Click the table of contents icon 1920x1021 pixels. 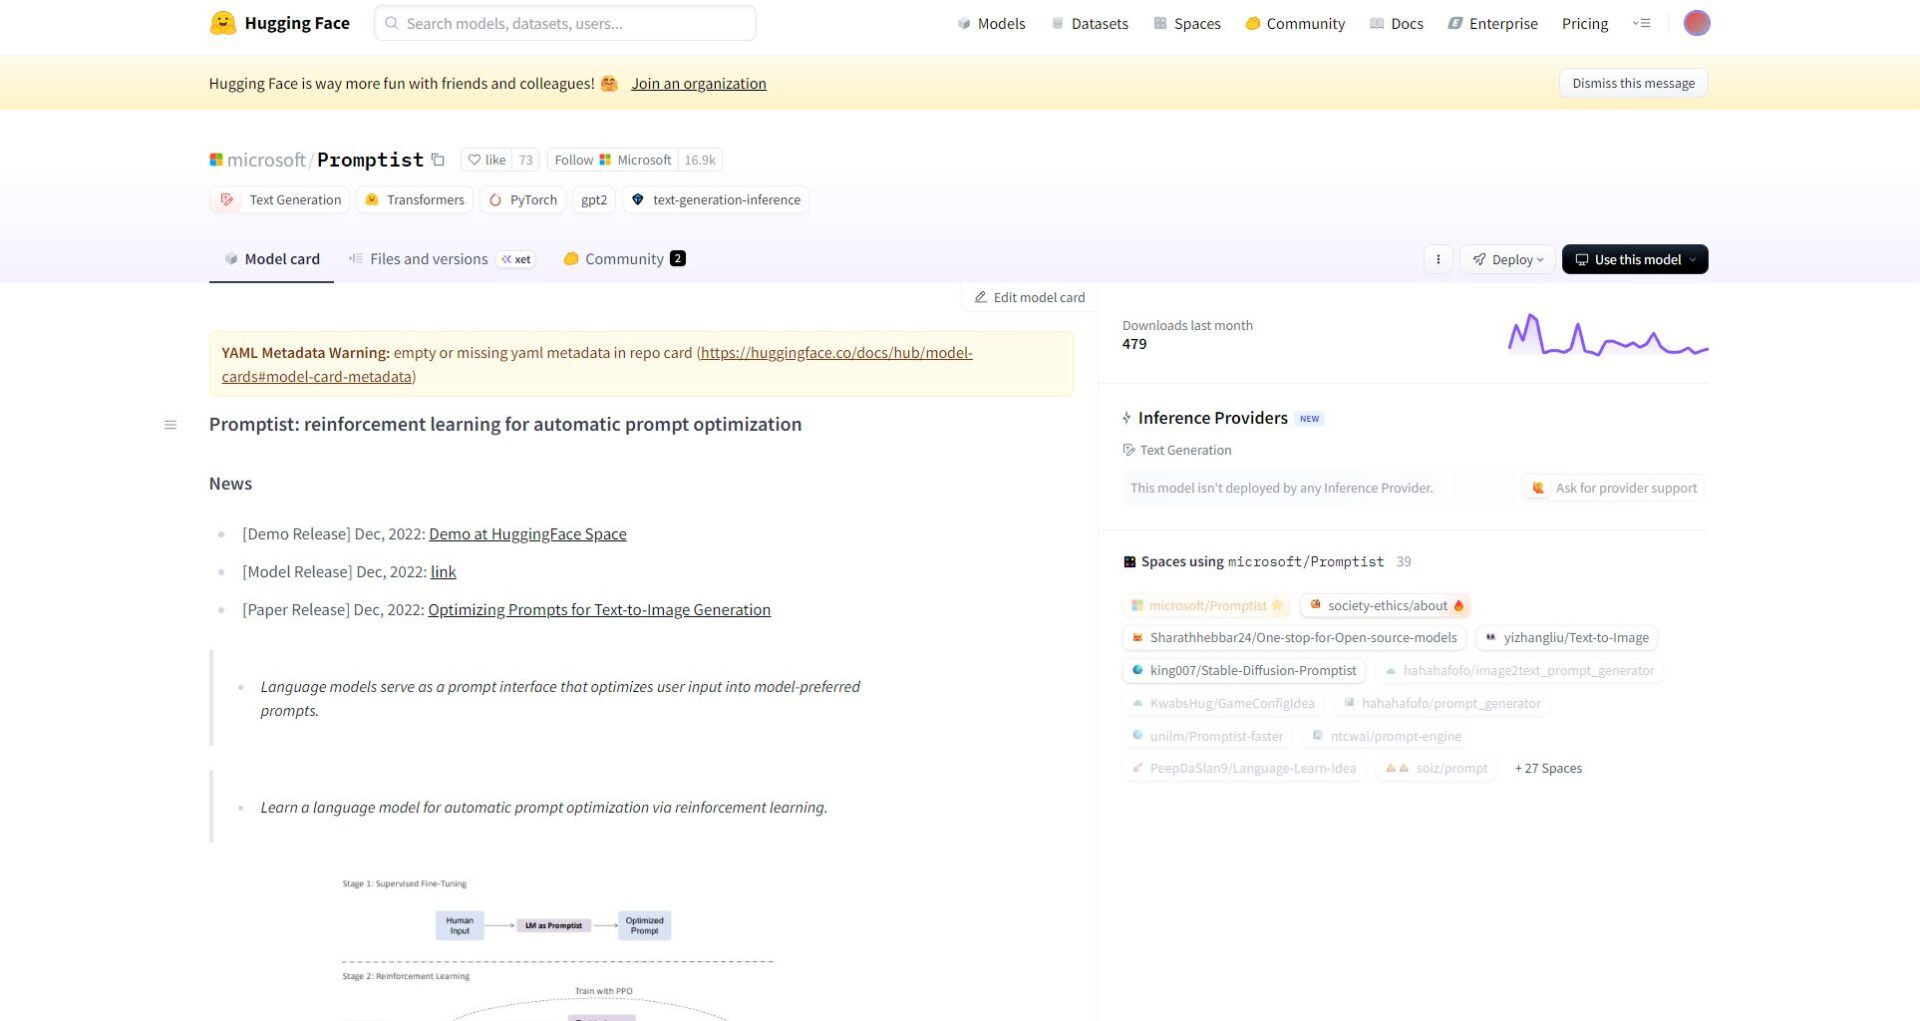pos(170,425)
